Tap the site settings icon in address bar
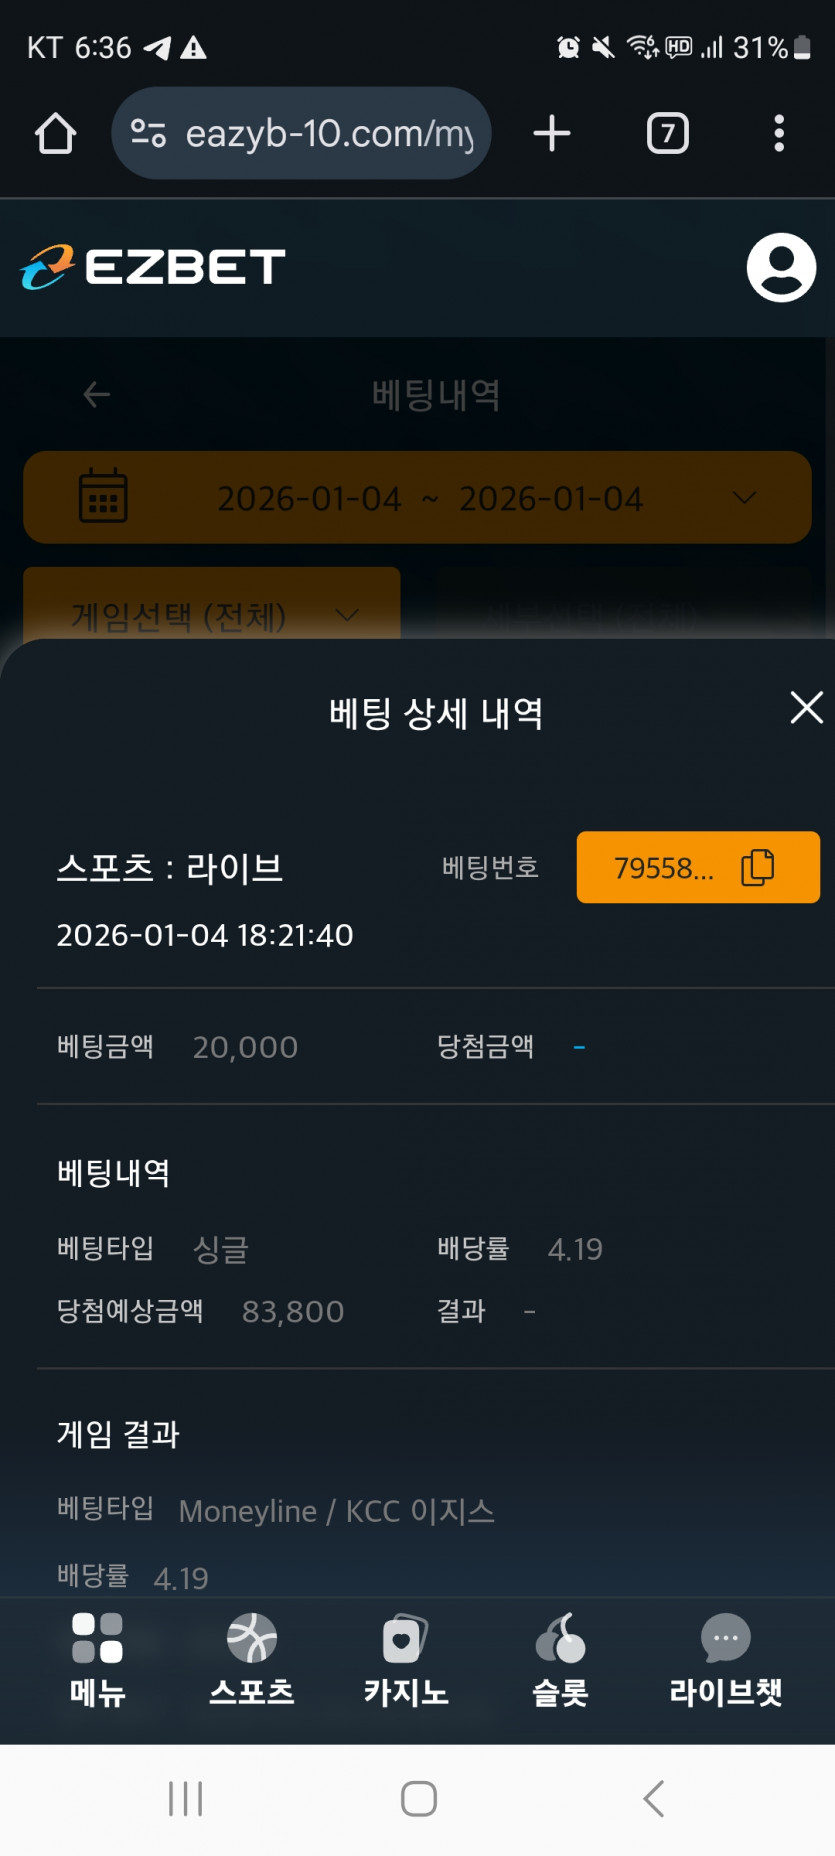 click(148, 134)
